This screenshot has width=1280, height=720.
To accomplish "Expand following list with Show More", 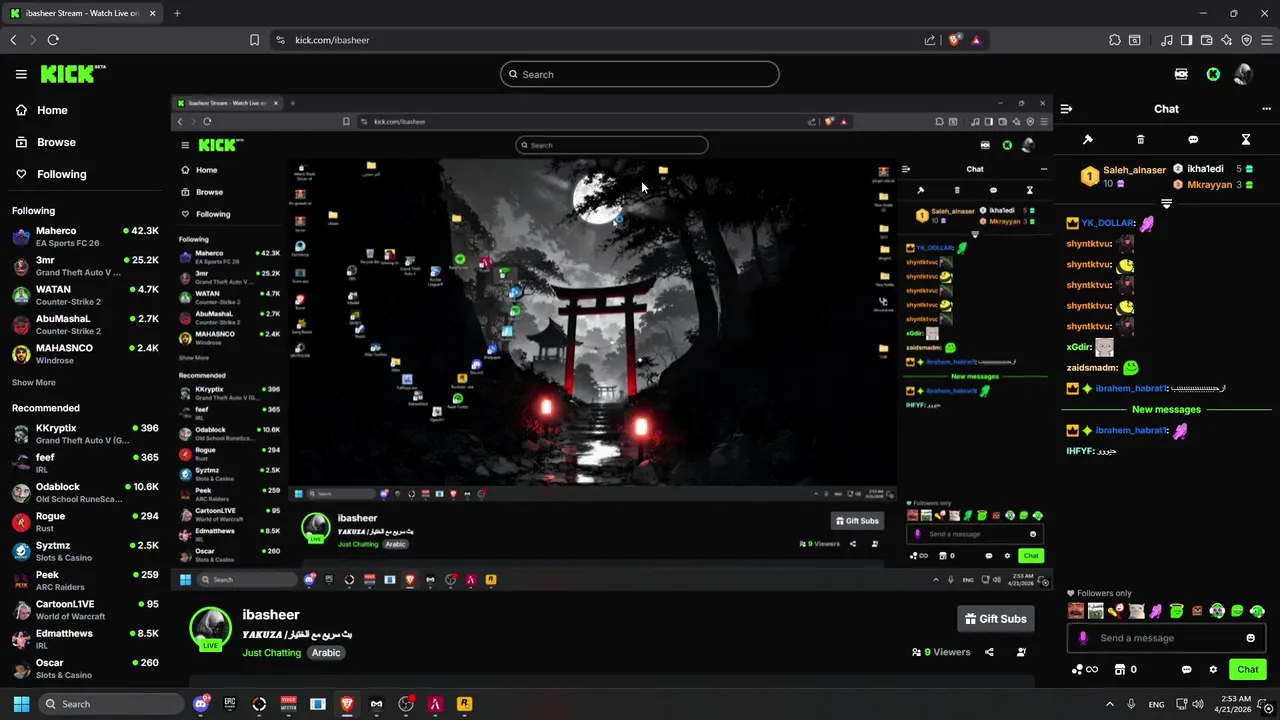I will (34, 382).
